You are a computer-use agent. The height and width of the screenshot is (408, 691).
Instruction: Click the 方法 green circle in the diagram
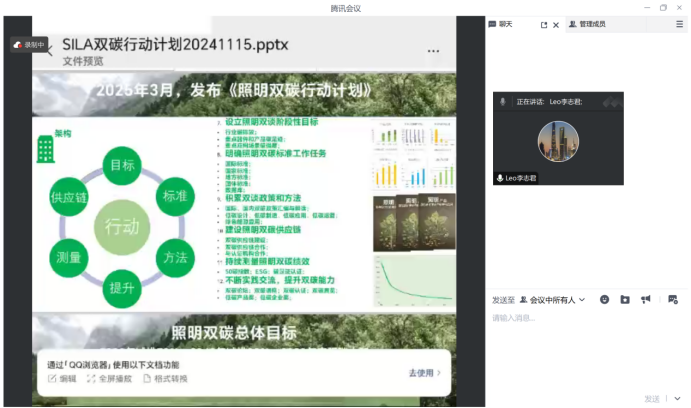[x=175, y=257]
